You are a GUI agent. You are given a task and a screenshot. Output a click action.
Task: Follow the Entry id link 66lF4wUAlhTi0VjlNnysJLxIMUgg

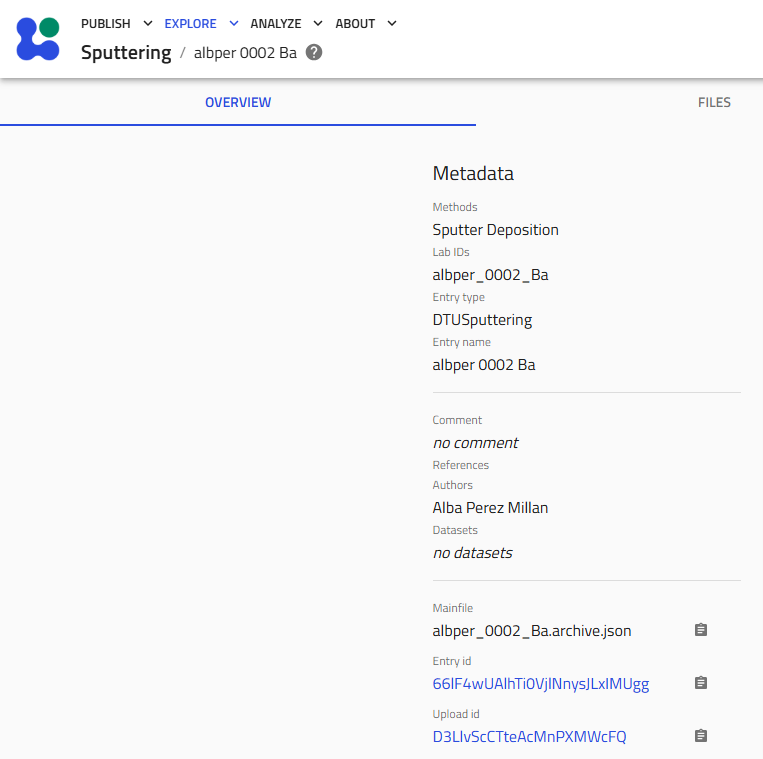540,684
